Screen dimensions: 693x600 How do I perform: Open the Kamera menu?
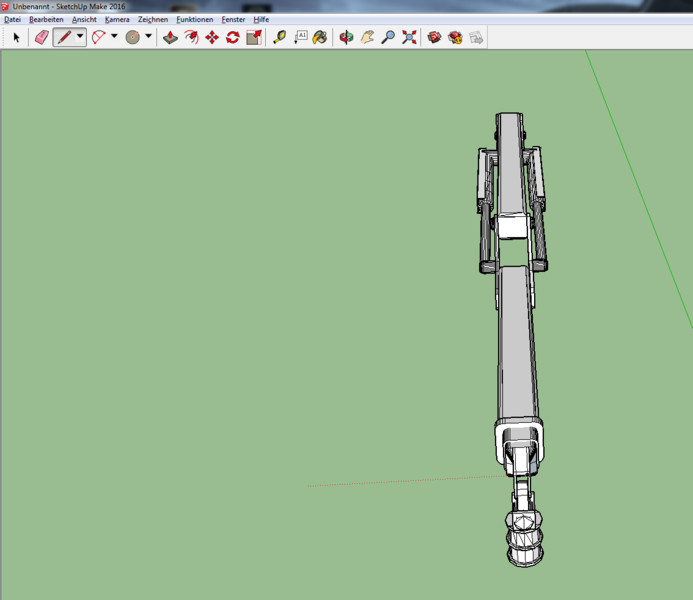point(117,19)
